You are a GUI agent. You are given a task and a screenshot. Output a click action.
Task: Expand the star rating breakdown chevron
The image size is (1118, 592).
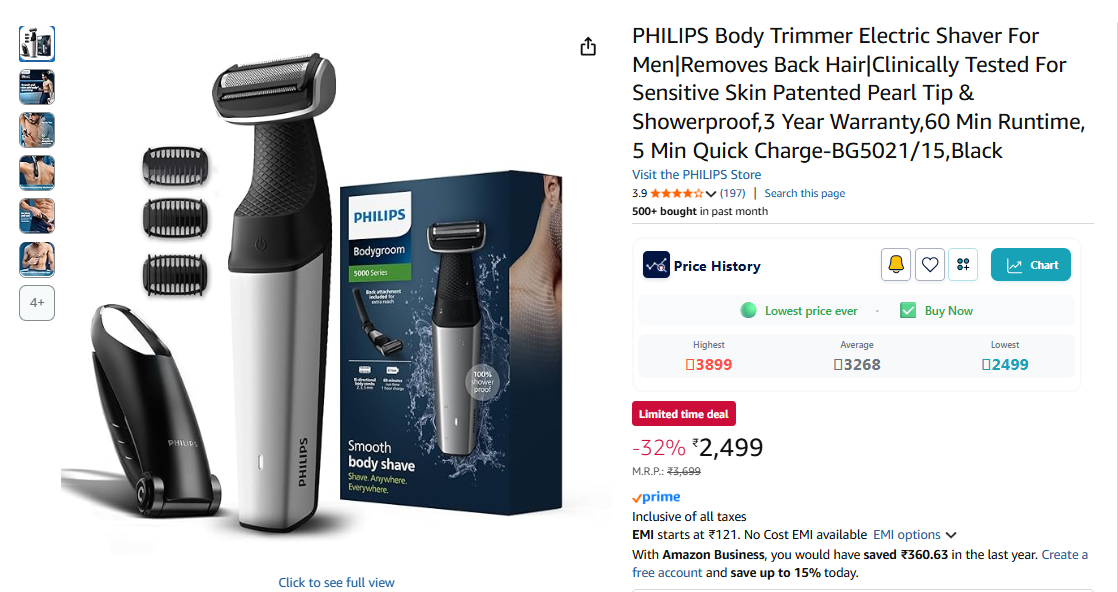pos(710,193)
